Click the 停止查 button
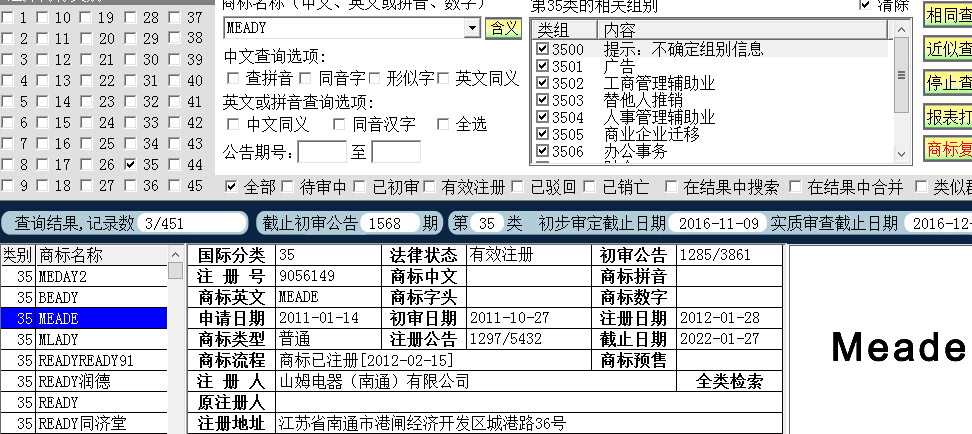 click(948, 82)
